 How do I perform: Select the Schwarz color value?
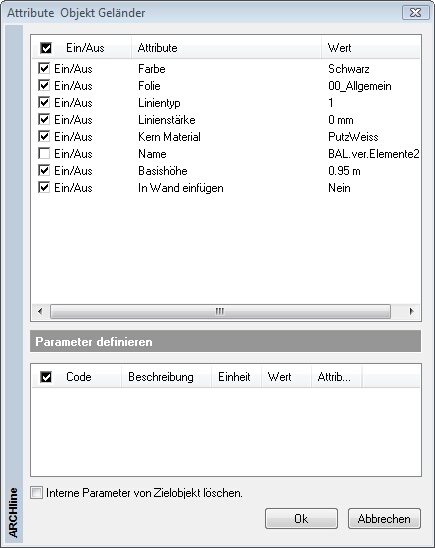point(349,69)
